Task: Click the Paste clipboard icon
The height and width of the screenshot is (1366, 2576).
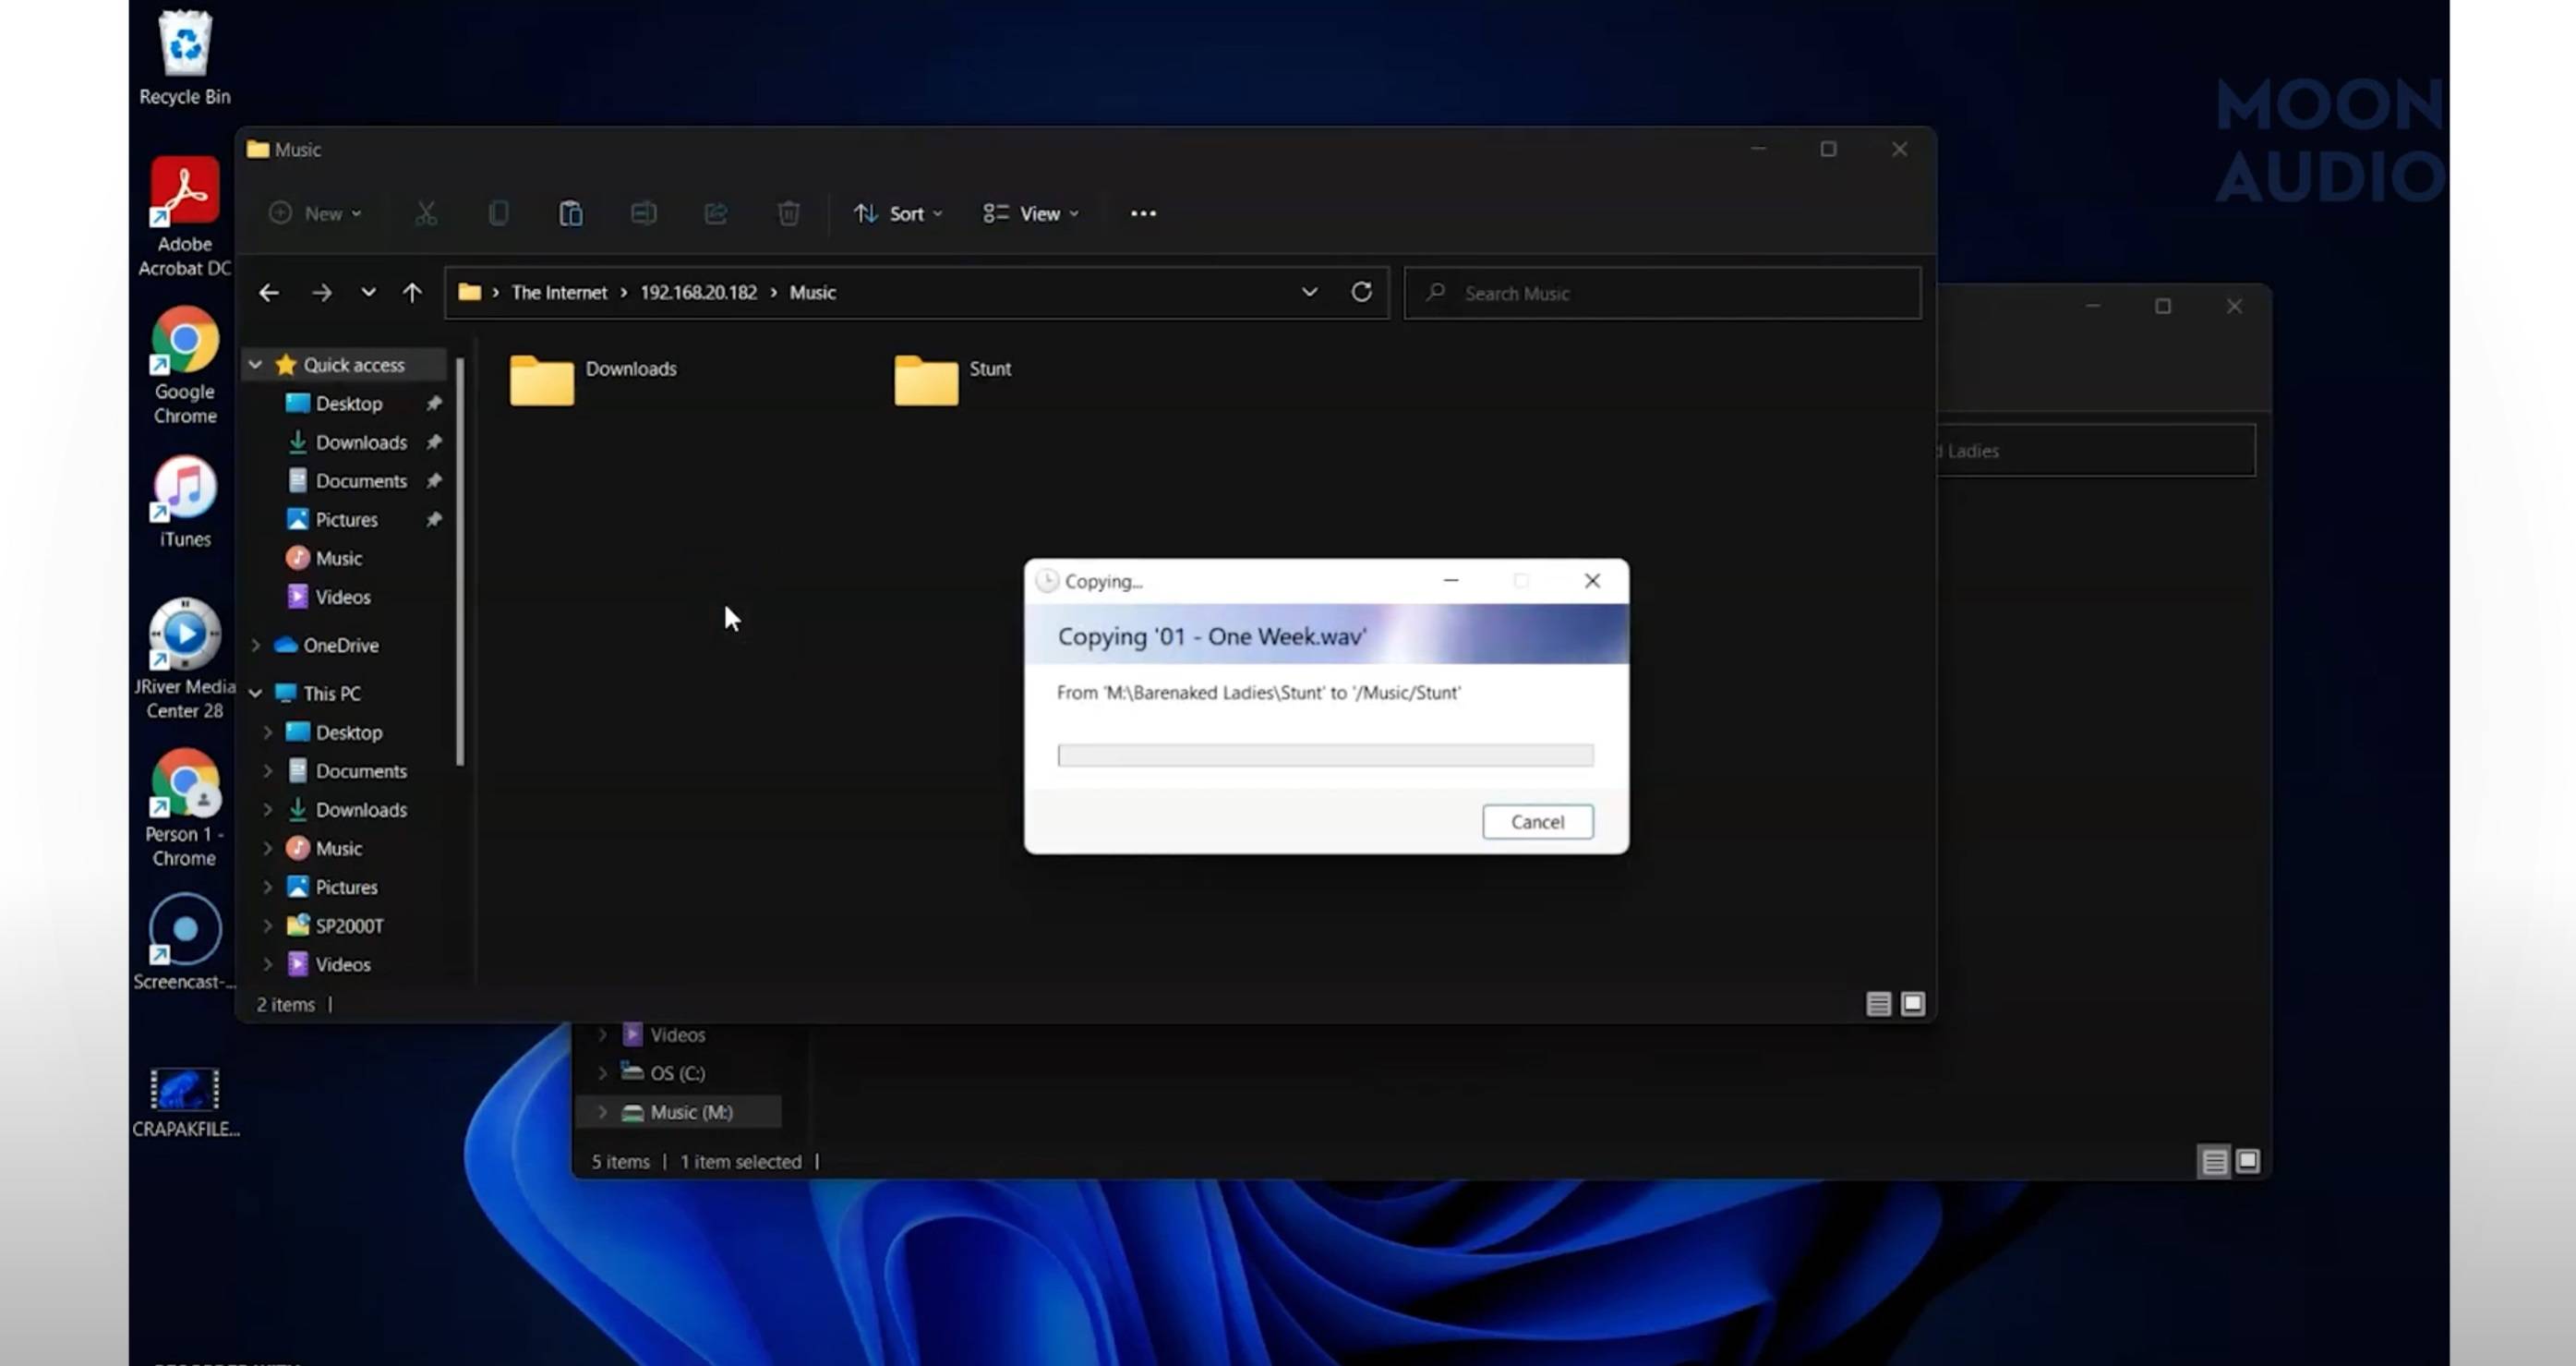Action: coord(570,213)
